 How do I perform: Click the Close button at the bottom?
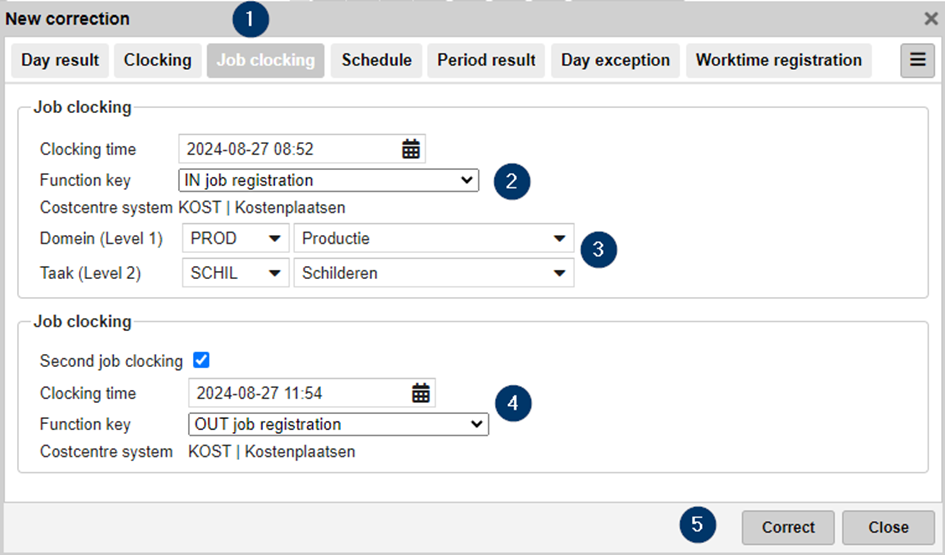click(x=888, y=527)
